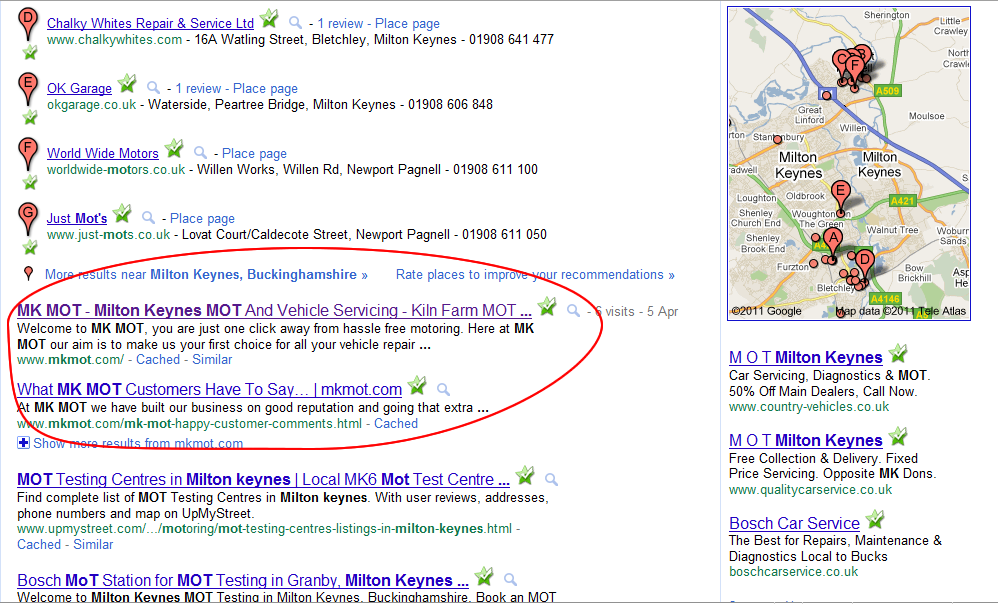
Task: Click www.just-mots.co.uk green URL text
Action: tap(109, 235)
